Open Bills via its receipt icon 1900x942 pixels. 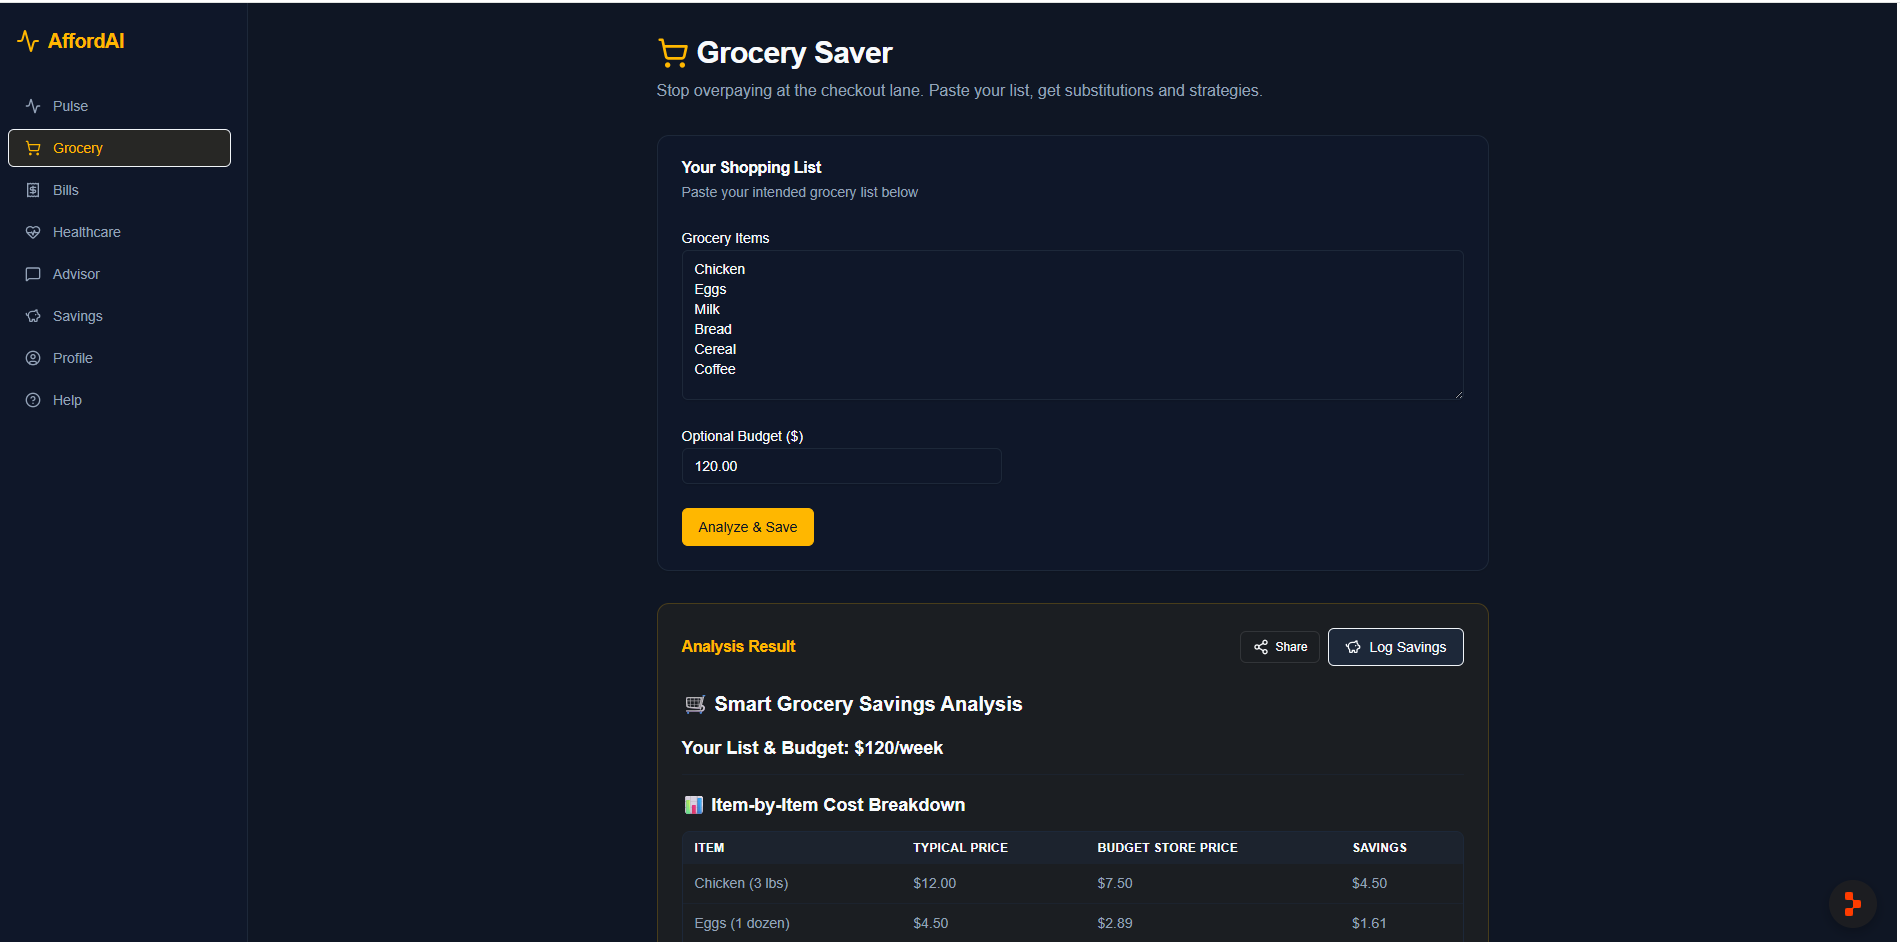click(x=33, y=190)
